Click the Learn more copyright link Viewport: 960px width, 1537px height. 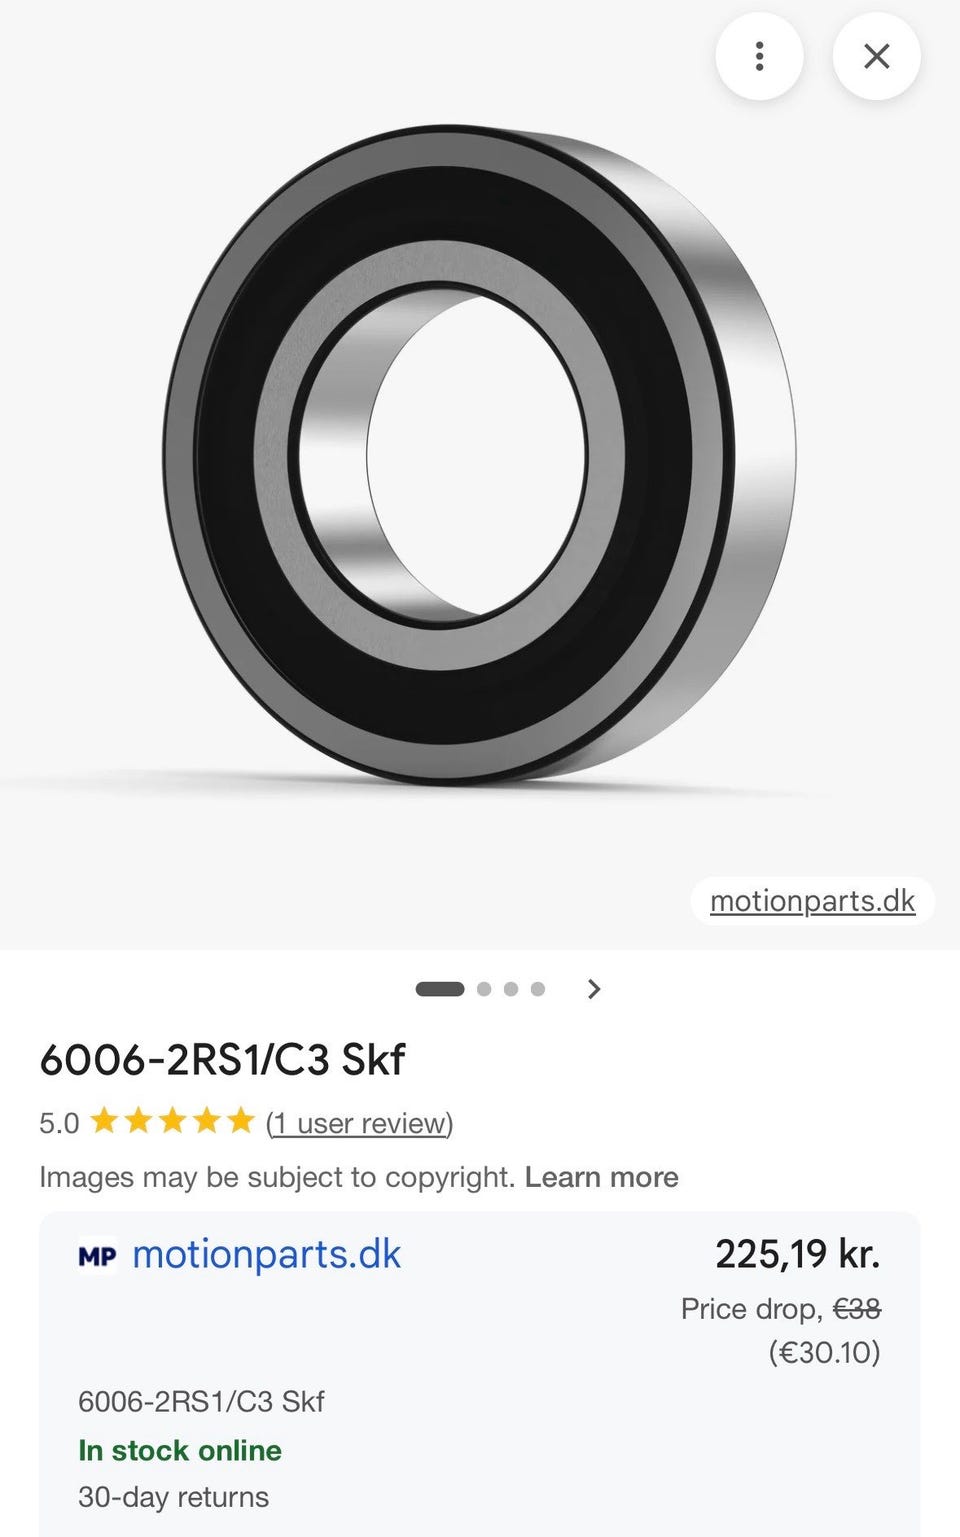pyautogui.click(x=601, y=1177)
